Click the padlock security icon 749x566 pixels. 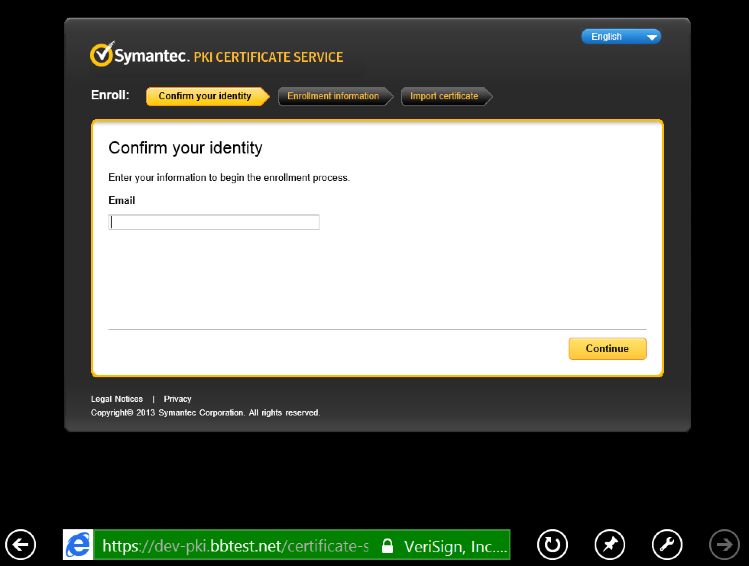[x=387, y=545]
